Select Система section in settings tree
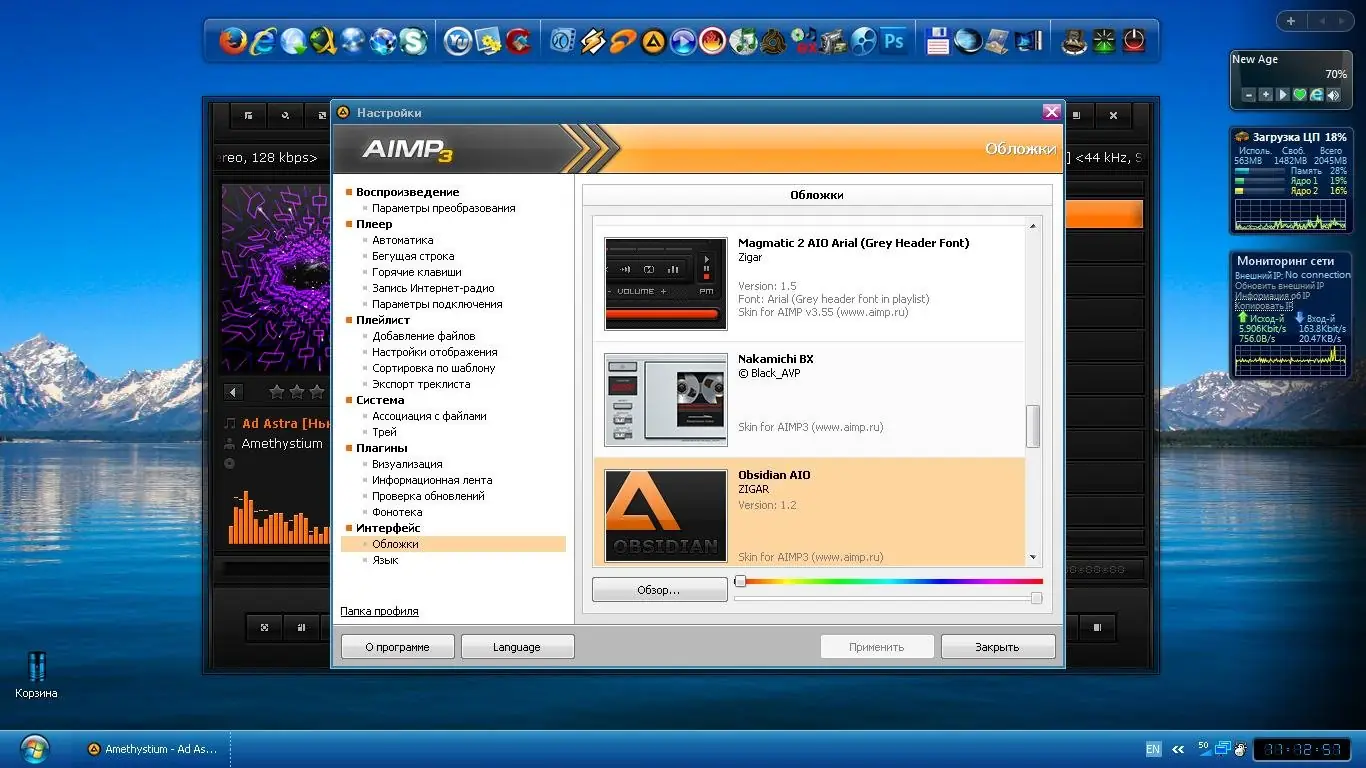 [380, 400]
